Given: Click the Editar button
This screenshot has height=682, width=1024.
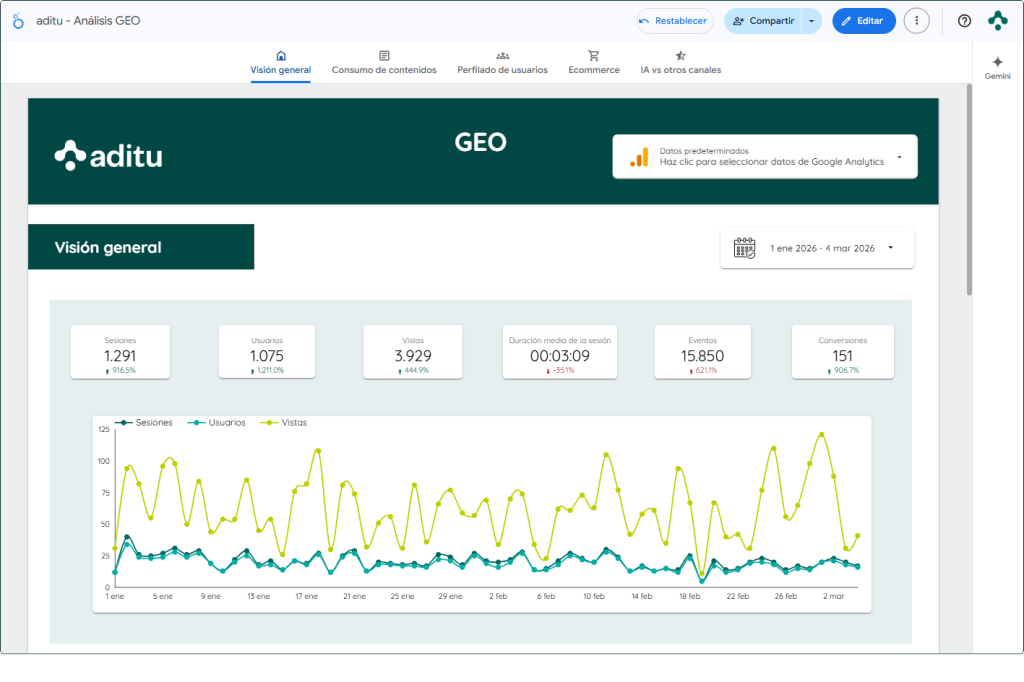Looking at the screenshot, I should 863,21.
